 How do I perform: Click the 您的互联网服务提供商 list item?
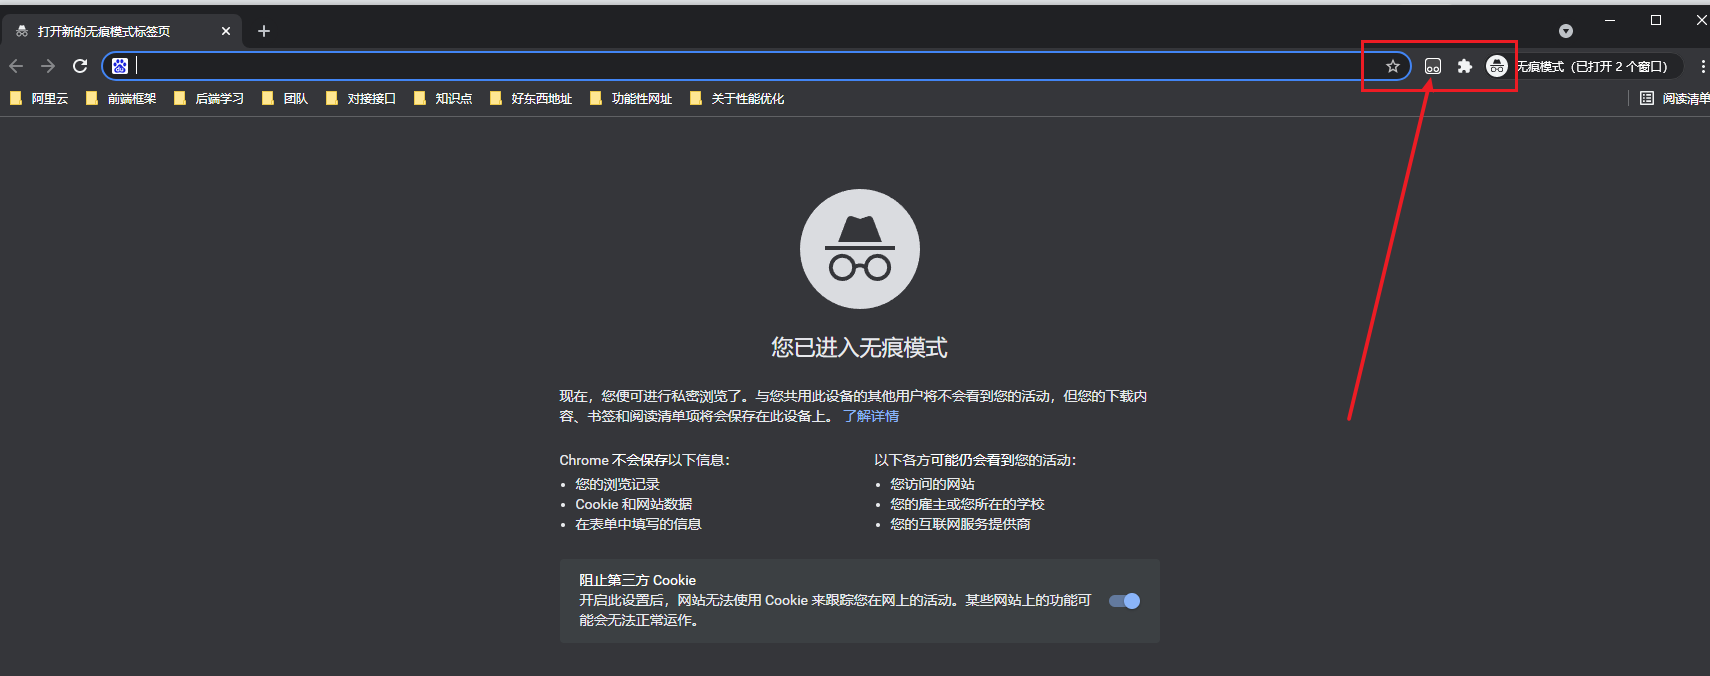[960, 524]
